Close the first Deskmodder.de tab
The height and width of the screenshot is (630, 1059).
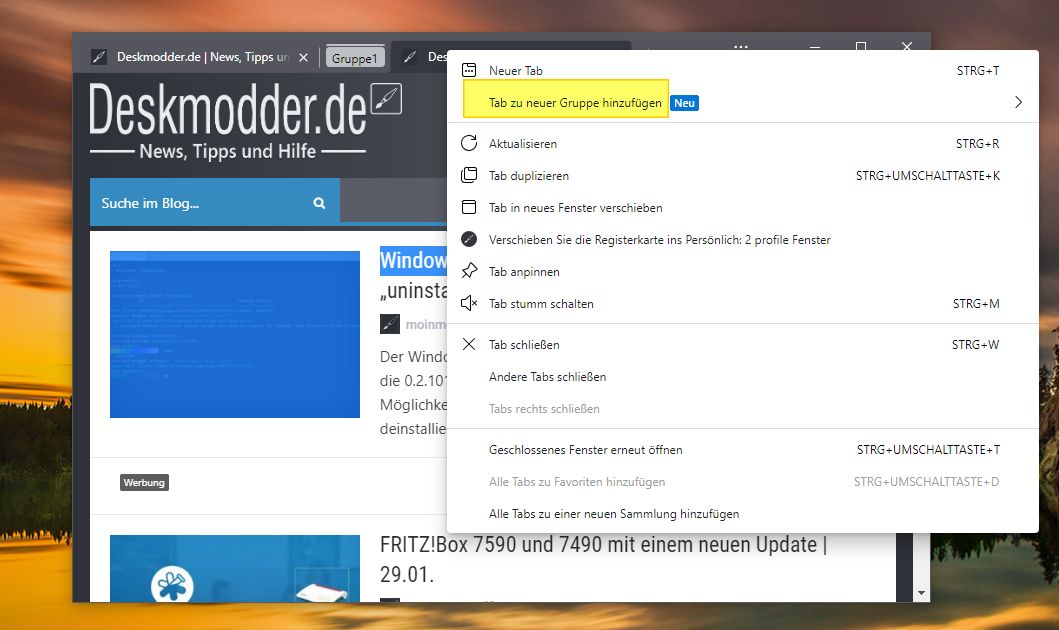pos(303,57)
